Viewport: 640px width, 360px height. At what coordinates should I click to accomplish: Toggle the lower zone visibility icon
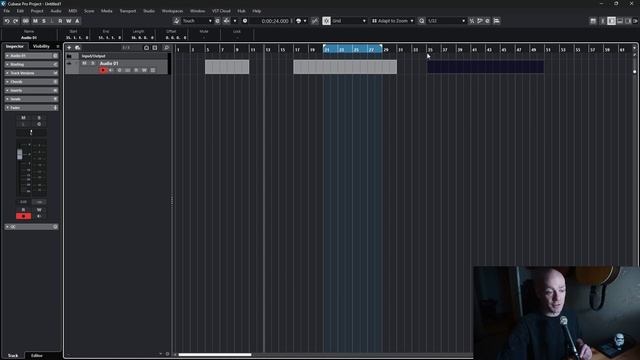pyautogui.click(x=620, y=21)
